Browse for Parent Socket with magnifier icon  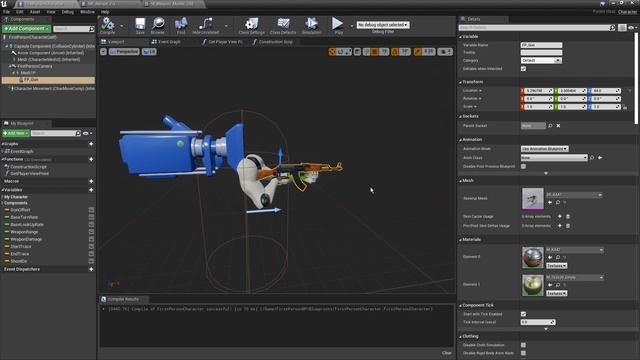pyautogui.click(x=550, y=126)
